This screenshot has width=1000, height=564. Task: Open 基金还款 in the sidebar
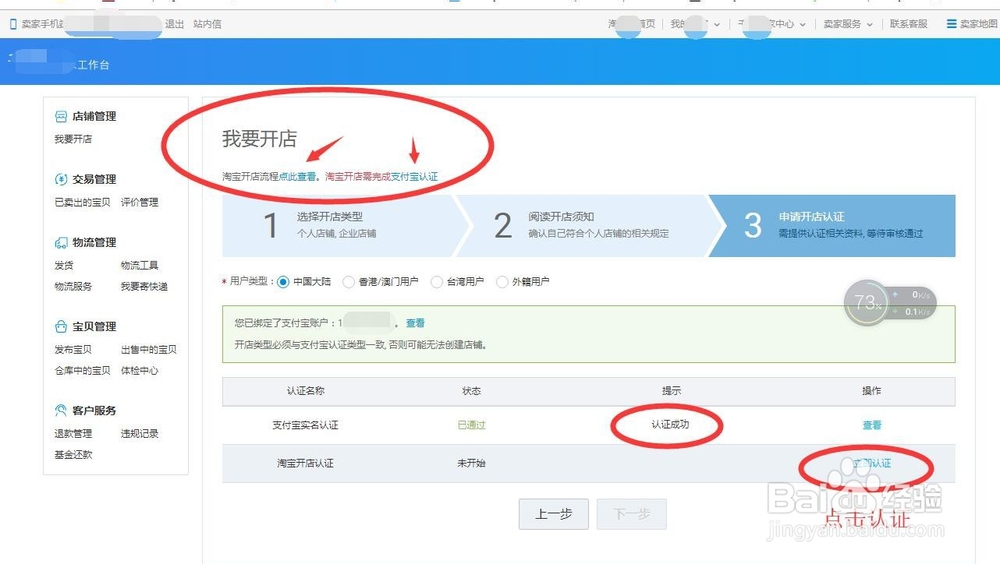point(73,455)
